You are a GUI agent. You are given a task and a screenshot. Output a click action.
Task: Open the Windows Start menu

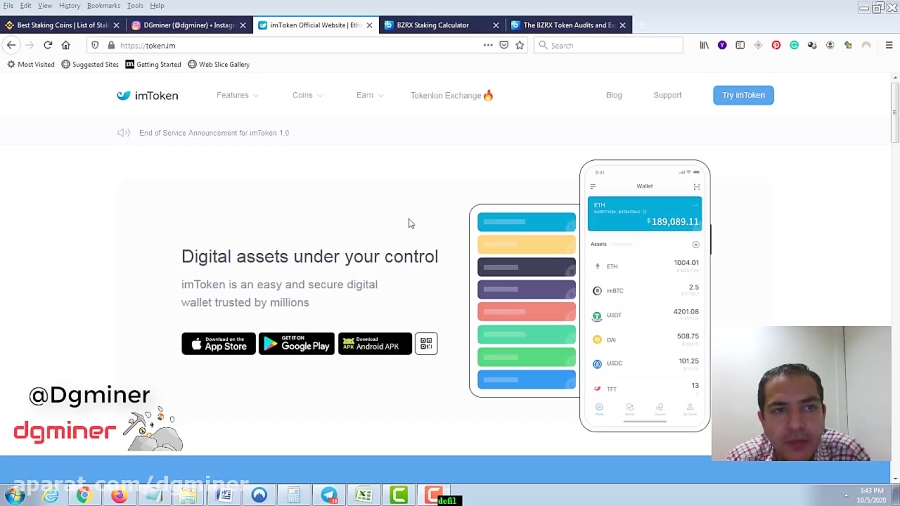[15, 495]
